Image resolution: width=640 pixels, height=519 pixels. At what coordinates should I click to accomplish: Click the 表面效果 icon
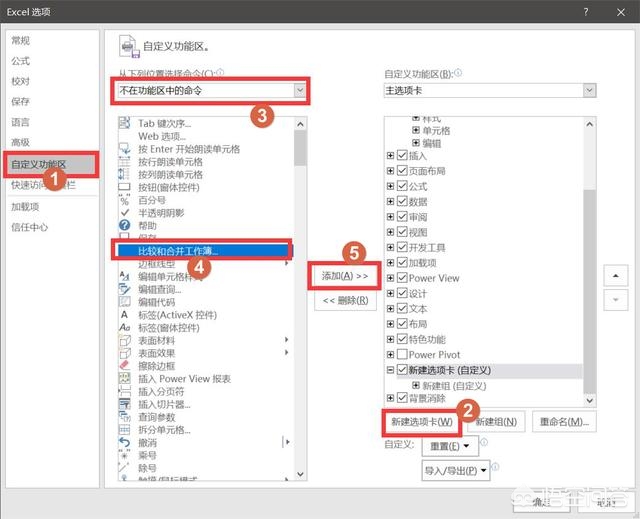click(x=124, y=353)
